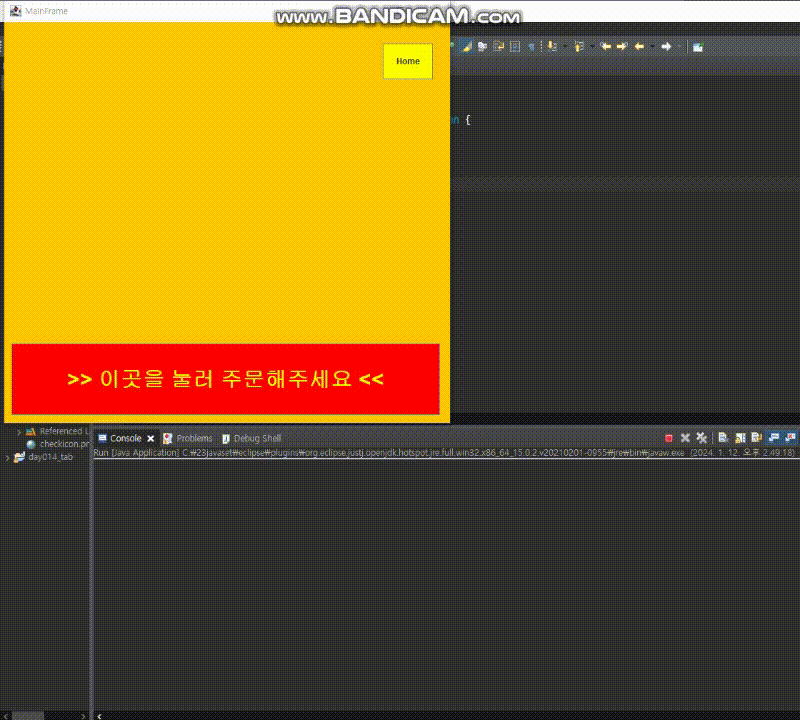Close the Console tab

tap(151, 438)
